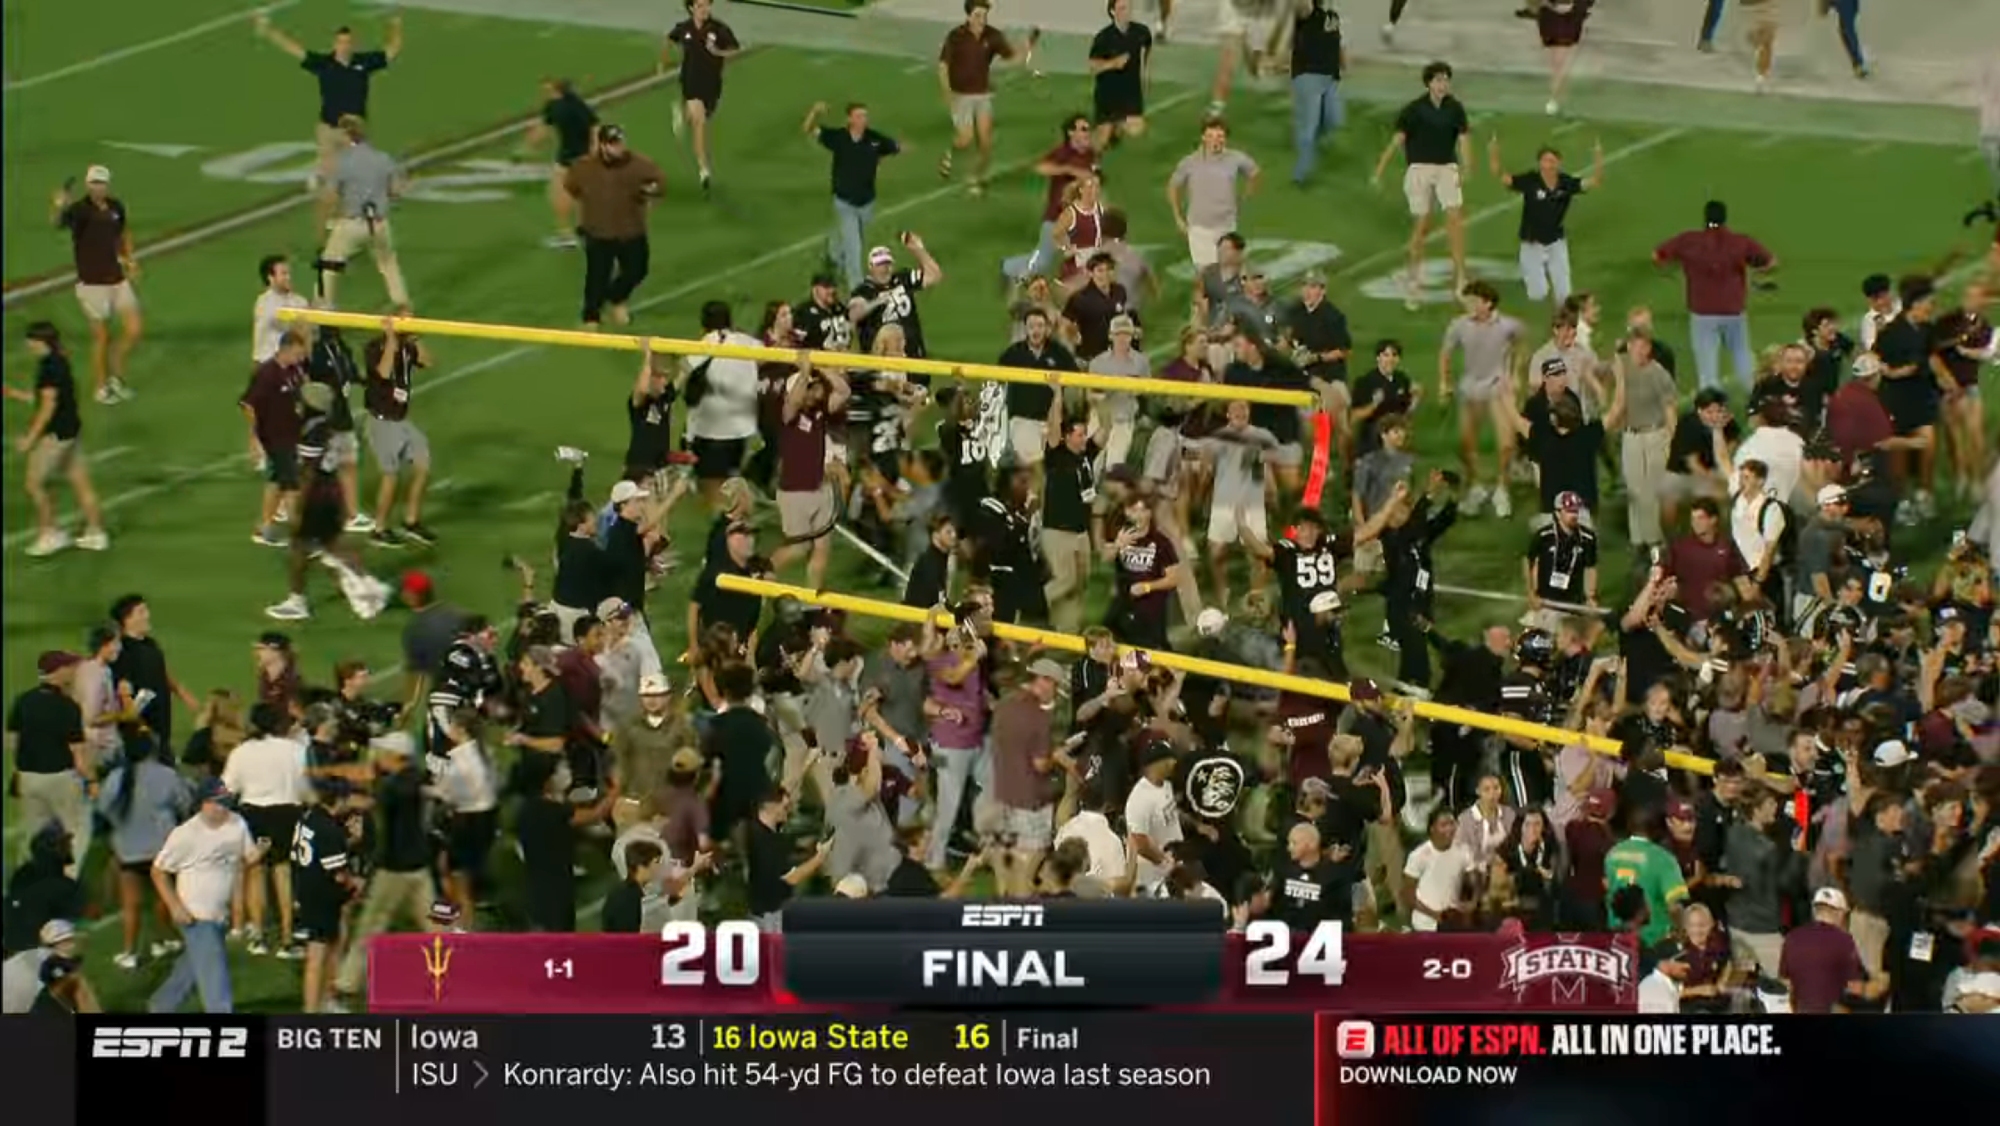Click the FINAL game status label
The width and height of the screenshot is (2000, 1126).
[1003, 968]
